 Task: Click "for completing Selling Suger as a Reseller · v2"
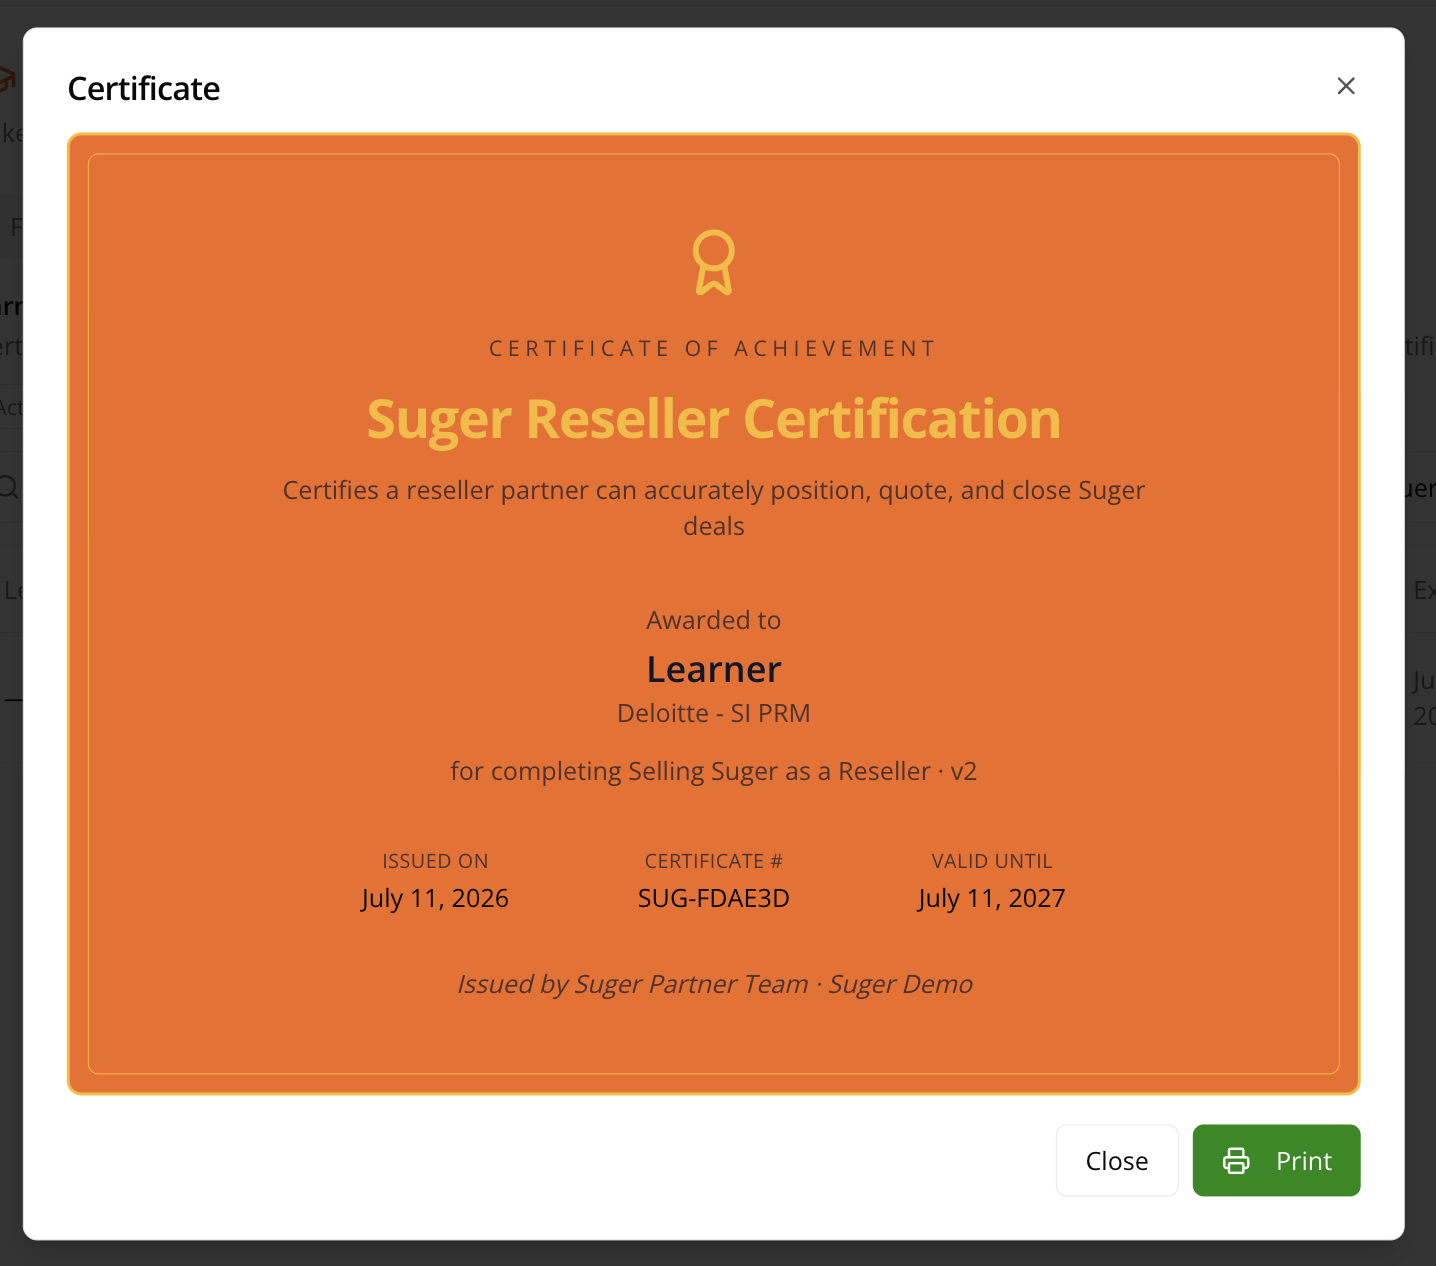pos(714,771)
